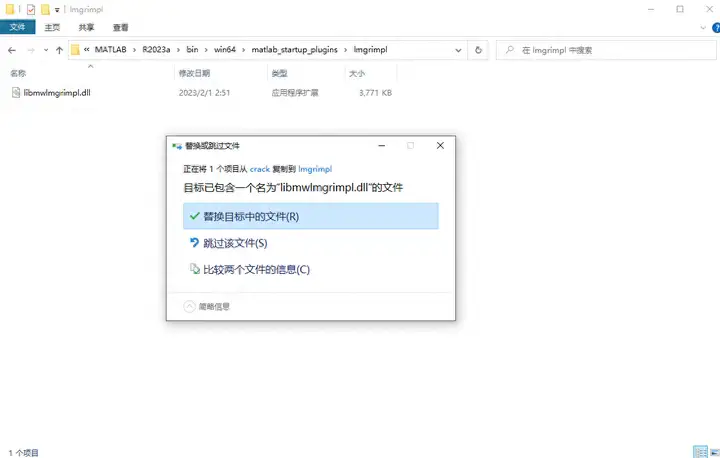The image size is (720, 458).
Task: Click the date 2023/2/1 2:51 cell
Action: click(x=204, y=93)
